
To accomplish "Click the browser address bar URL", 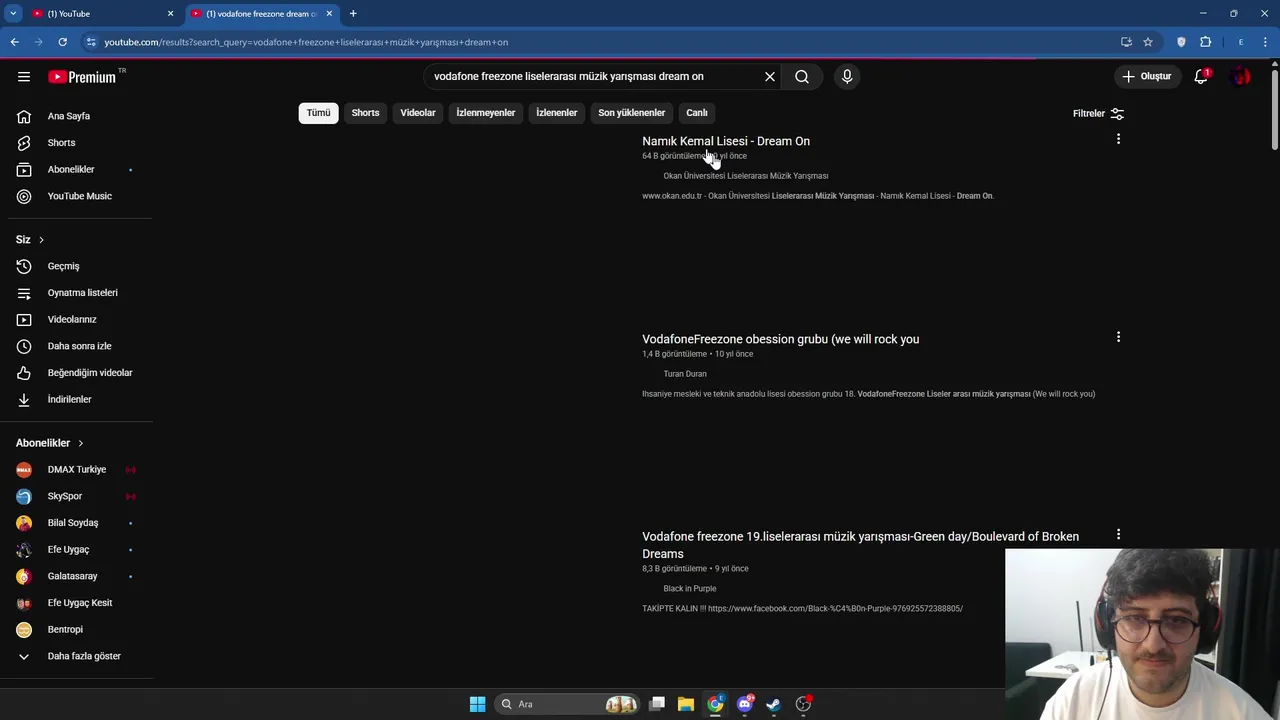I will pos(306,42).
